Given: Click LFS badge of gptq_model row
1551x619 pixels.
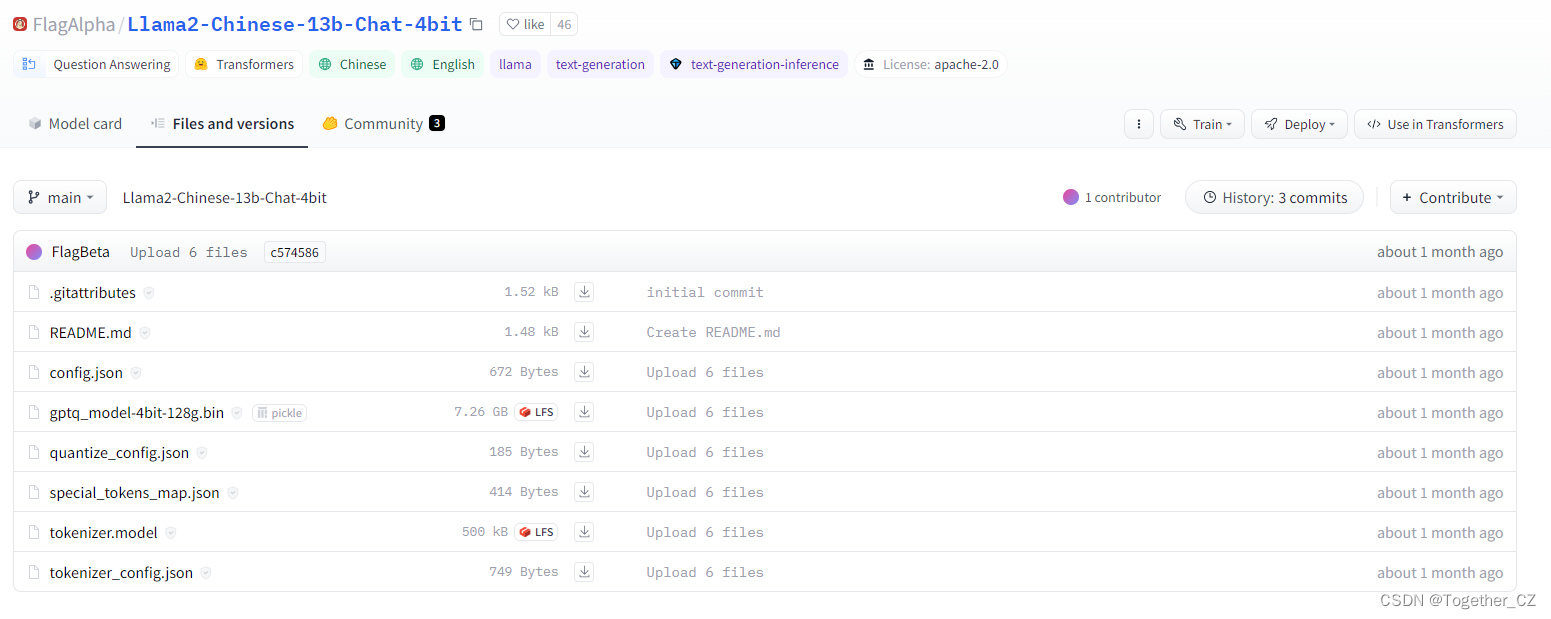Looking at the screenshot, I should tap(536, 412).
